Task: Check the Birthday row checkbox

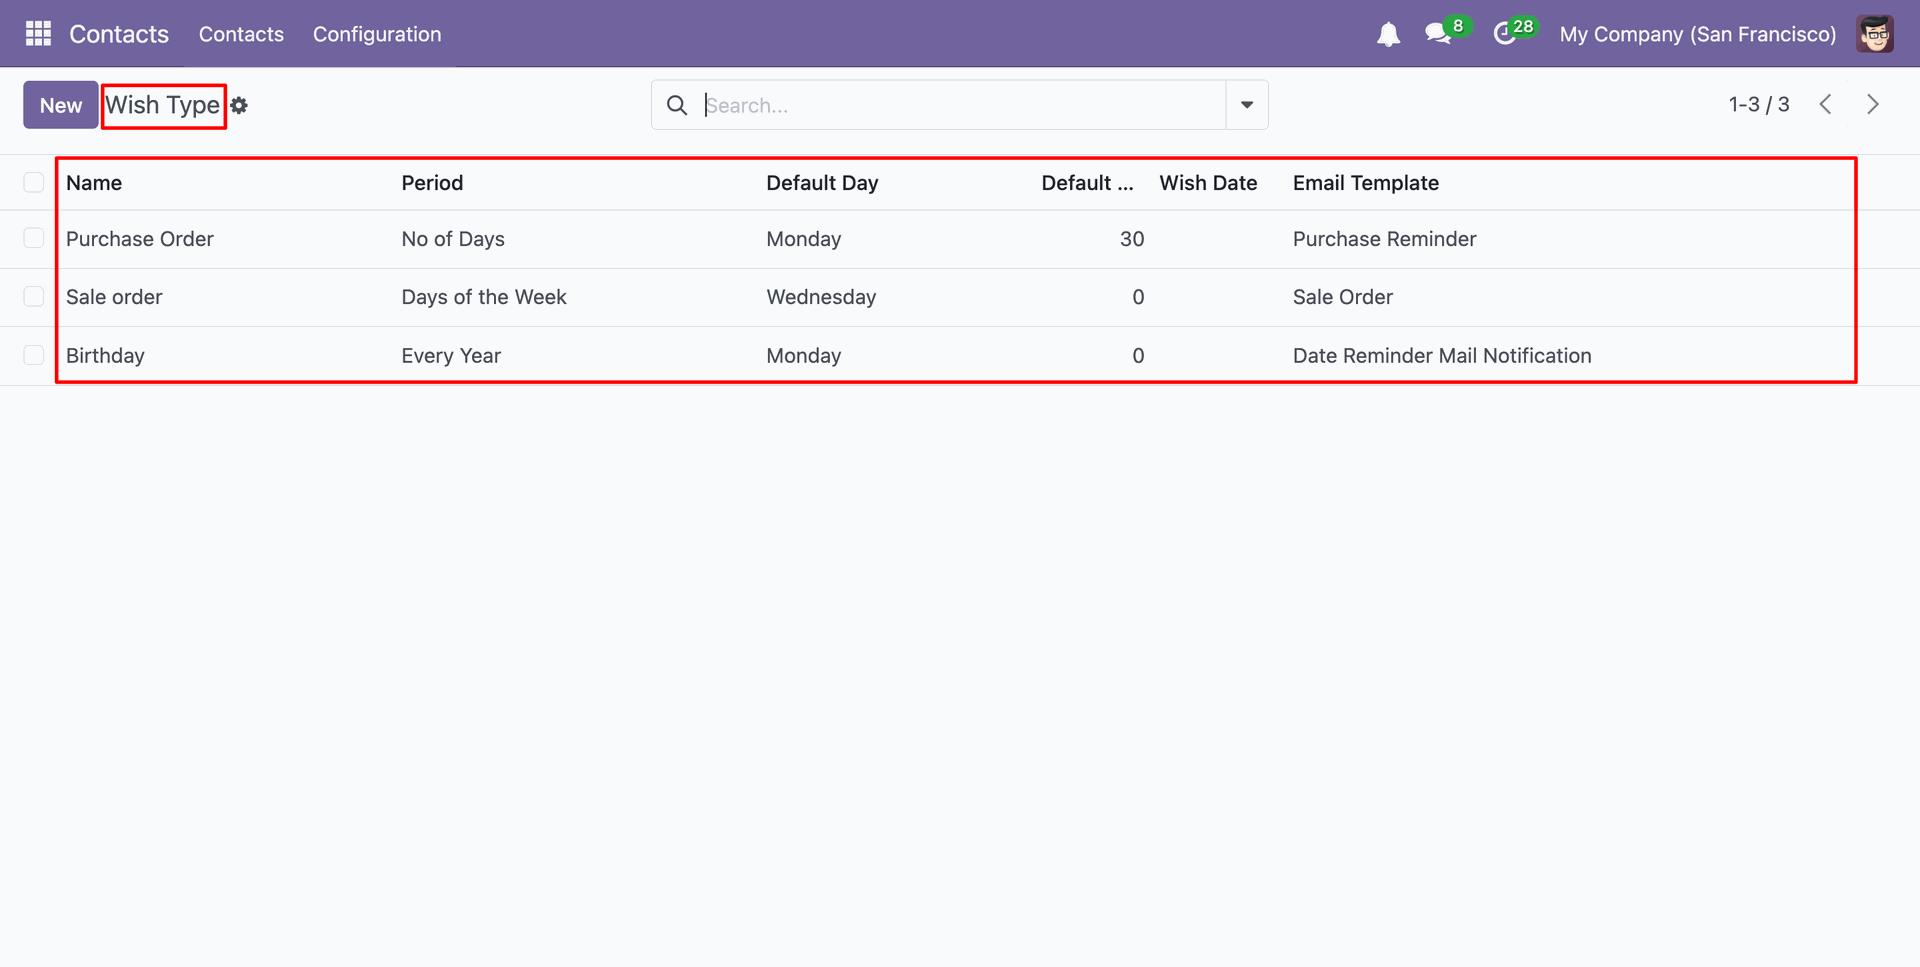Action: (x=34, y=355)
